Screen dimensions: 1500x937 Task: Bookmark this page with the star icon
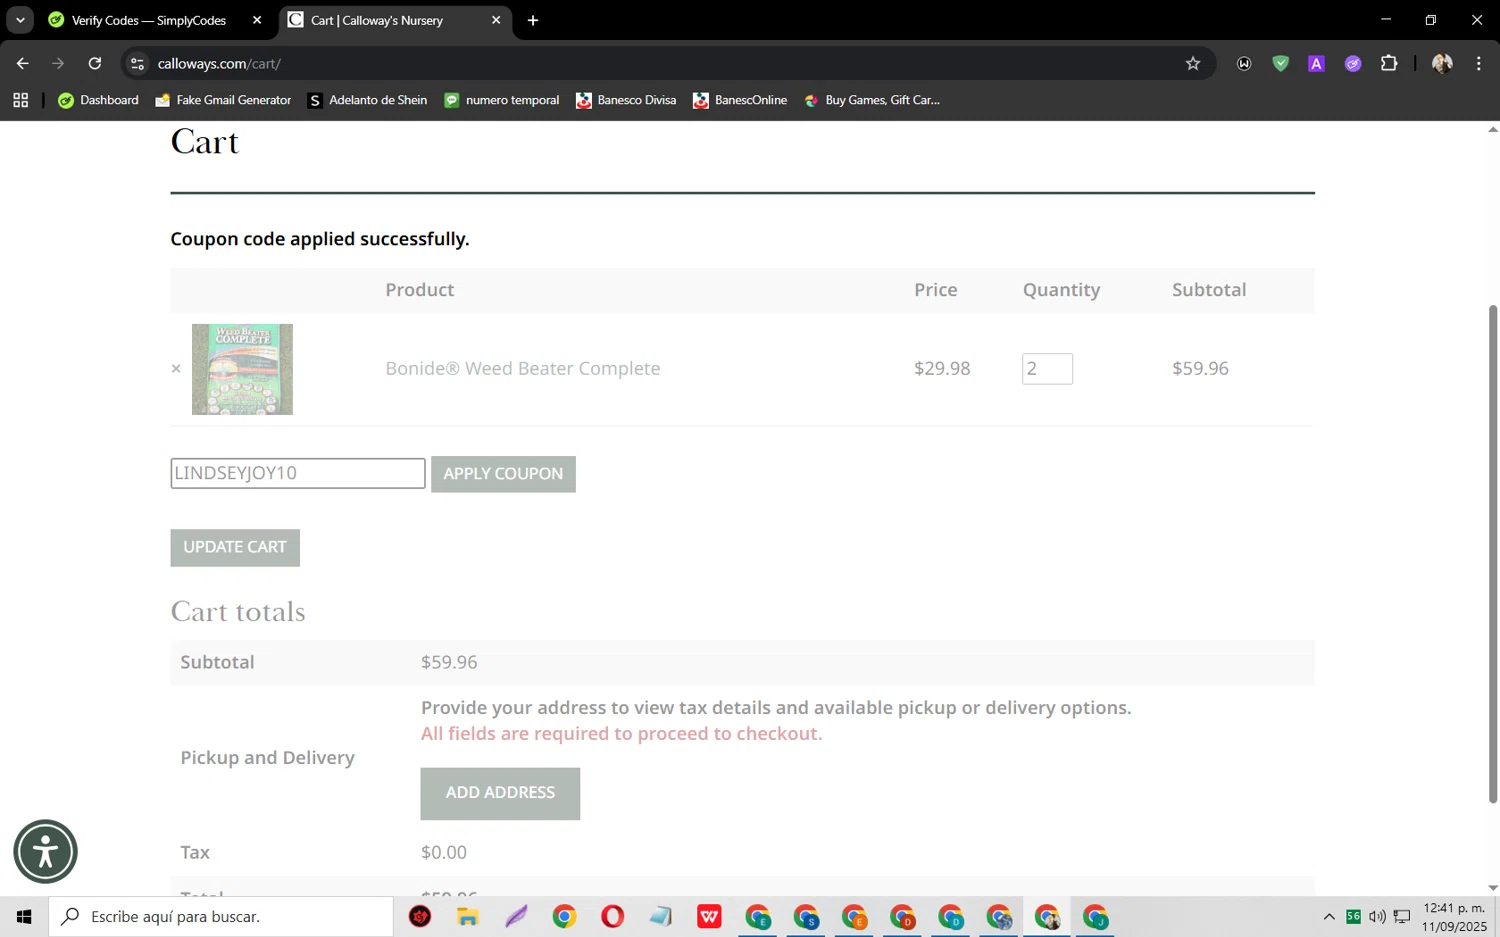1193,63
